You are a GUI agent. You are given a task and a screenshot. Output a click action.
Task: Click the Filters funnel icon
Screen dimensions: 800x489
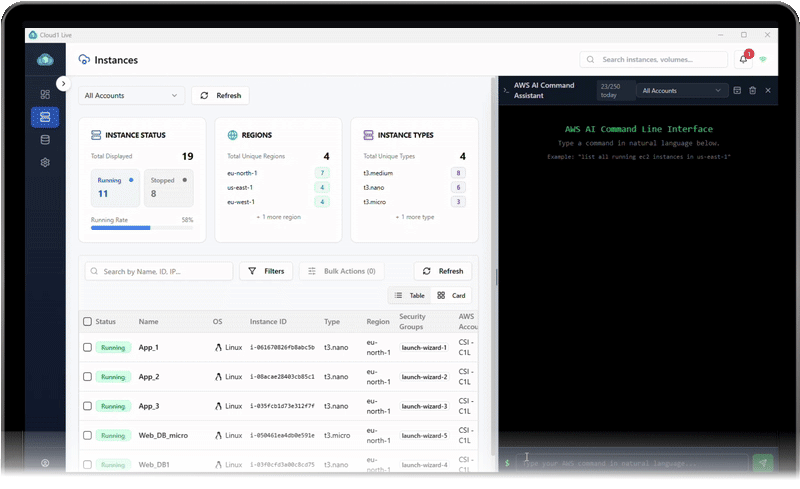[x=252, y=272]
